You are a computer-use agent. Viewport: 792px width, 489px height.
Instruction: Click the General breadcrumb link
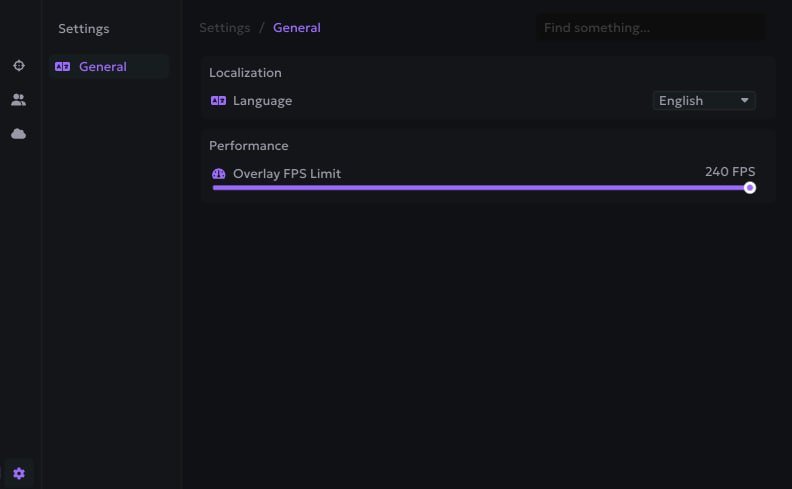point(296,28)
